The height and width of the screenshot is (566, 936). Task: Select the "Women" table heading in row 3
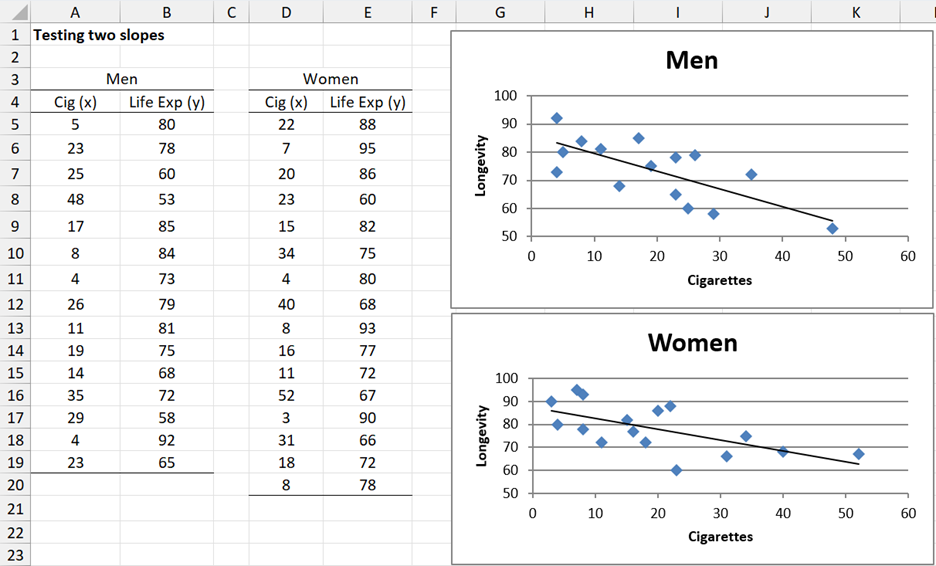(330, 79)
